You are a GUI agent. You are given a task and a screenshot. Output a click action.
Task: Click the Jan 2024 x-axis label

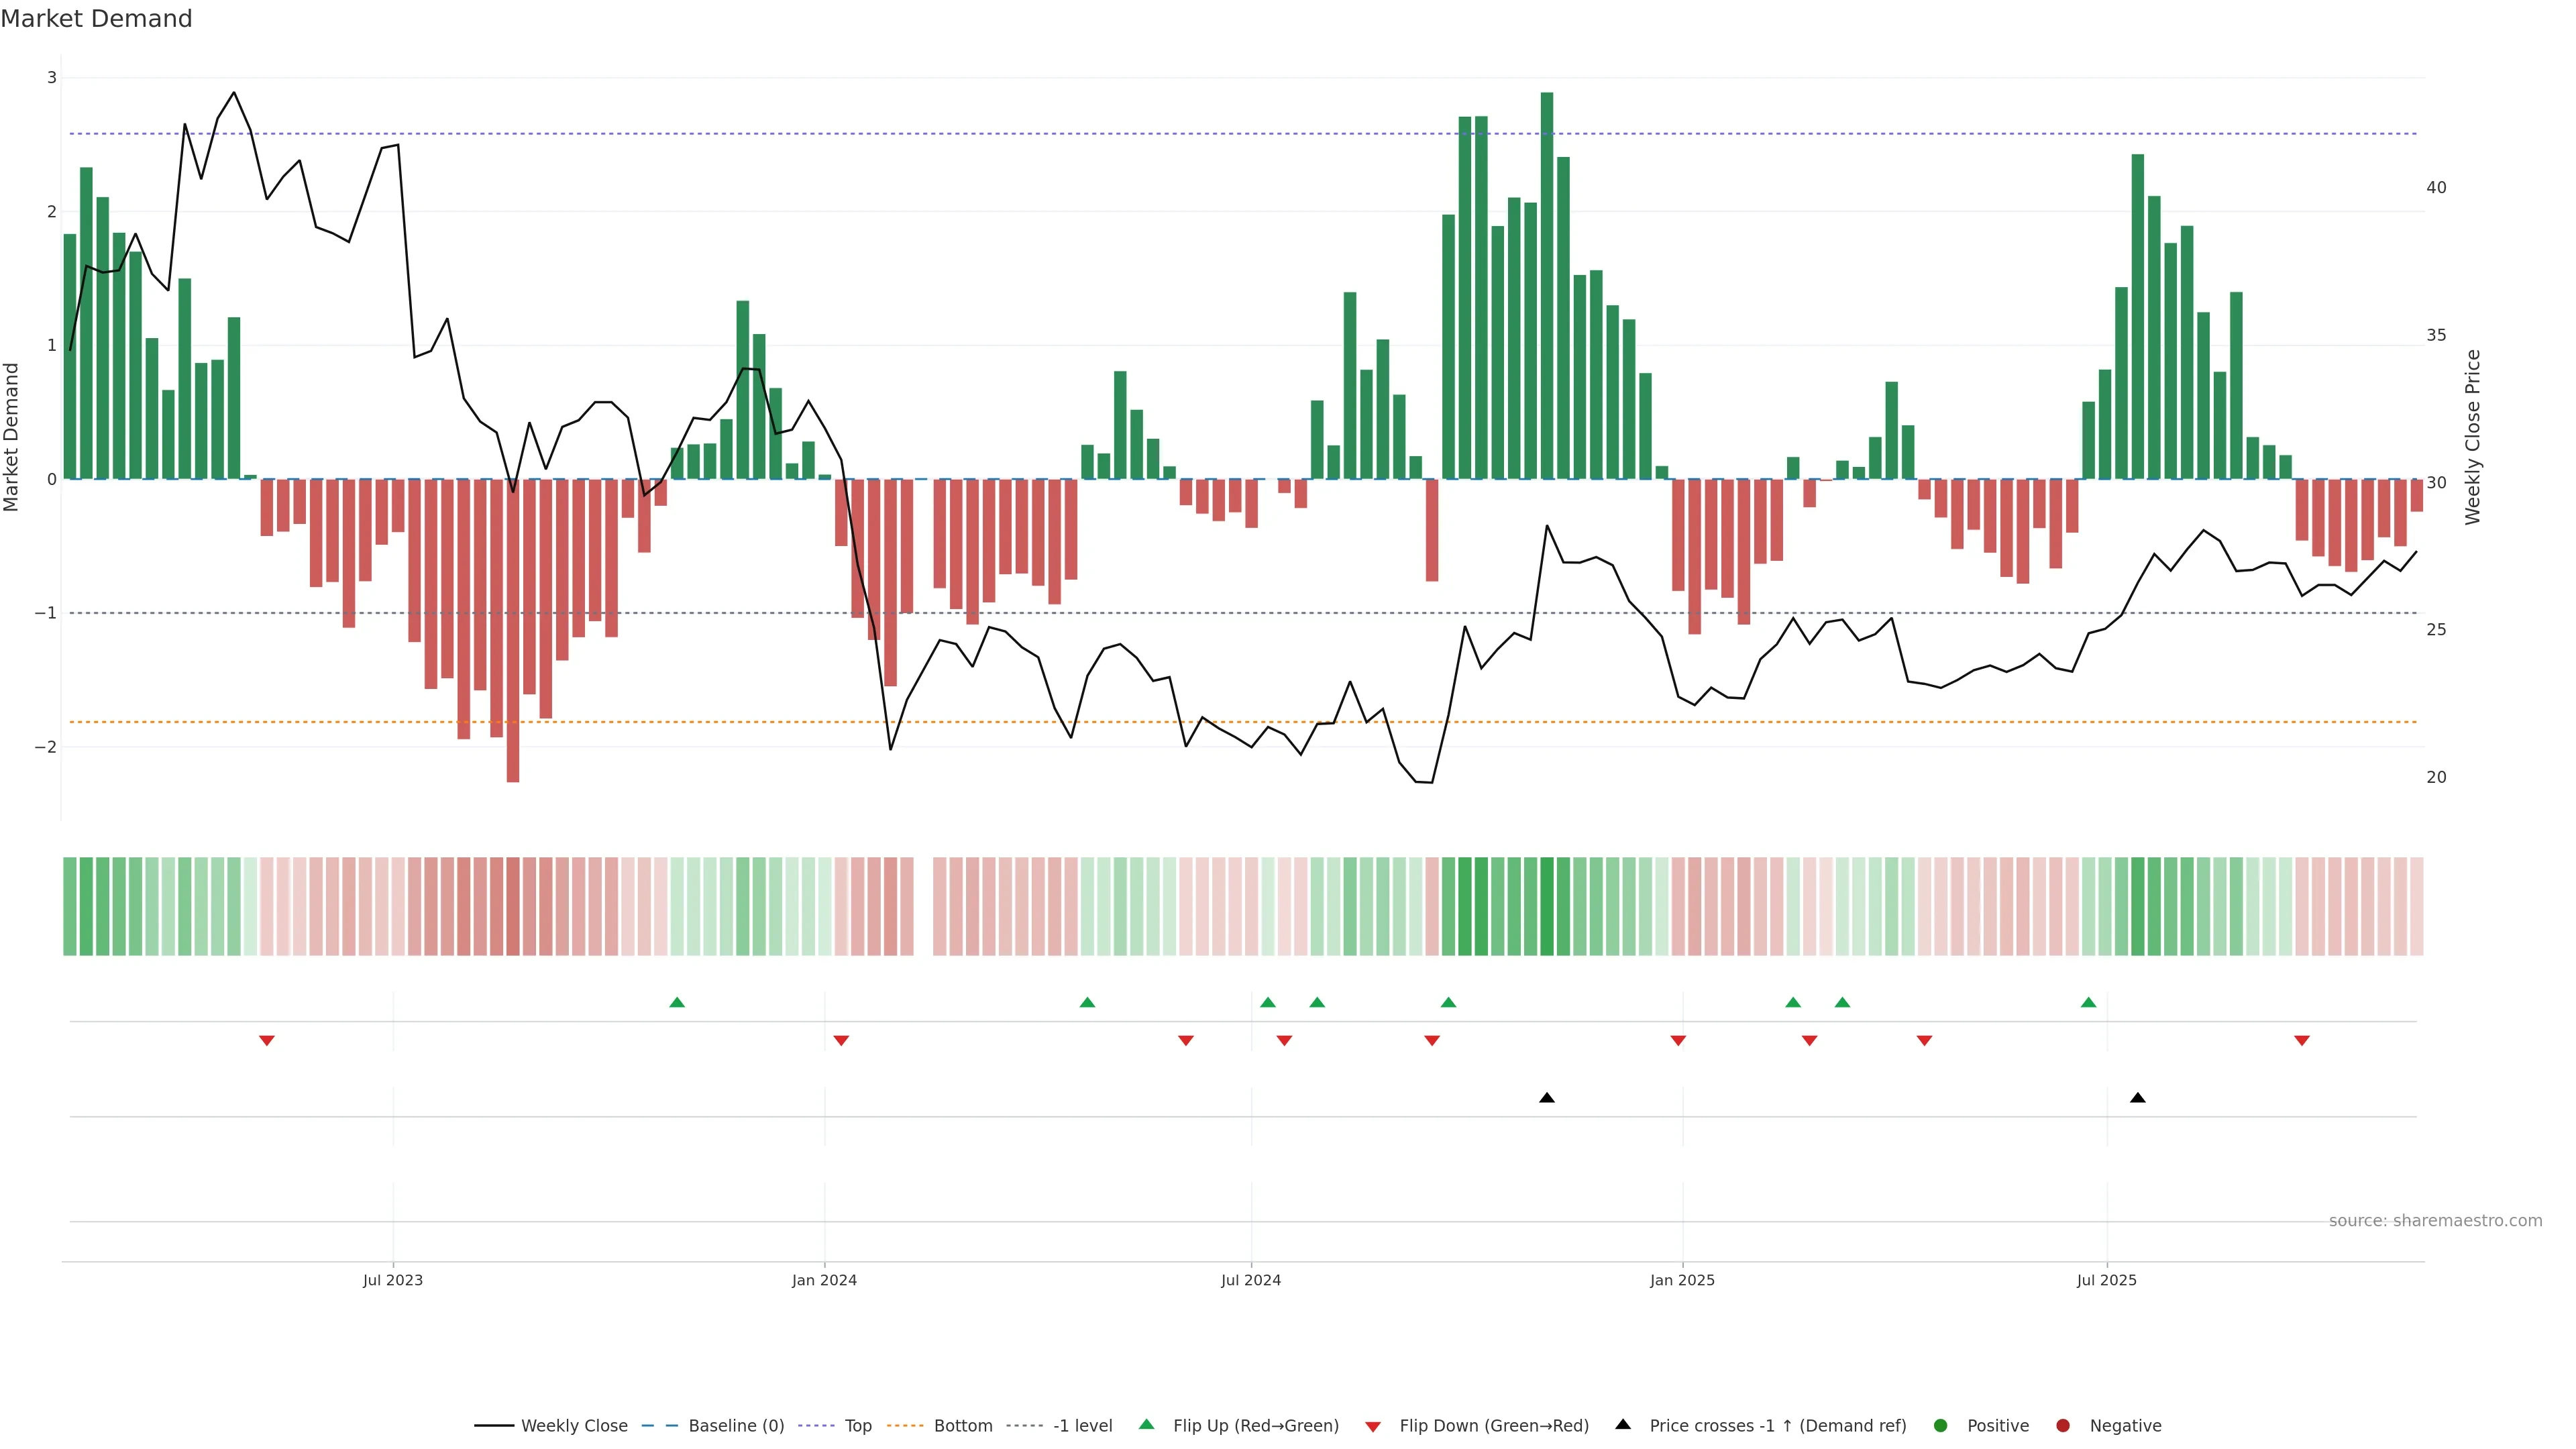tap(824, 1281)
